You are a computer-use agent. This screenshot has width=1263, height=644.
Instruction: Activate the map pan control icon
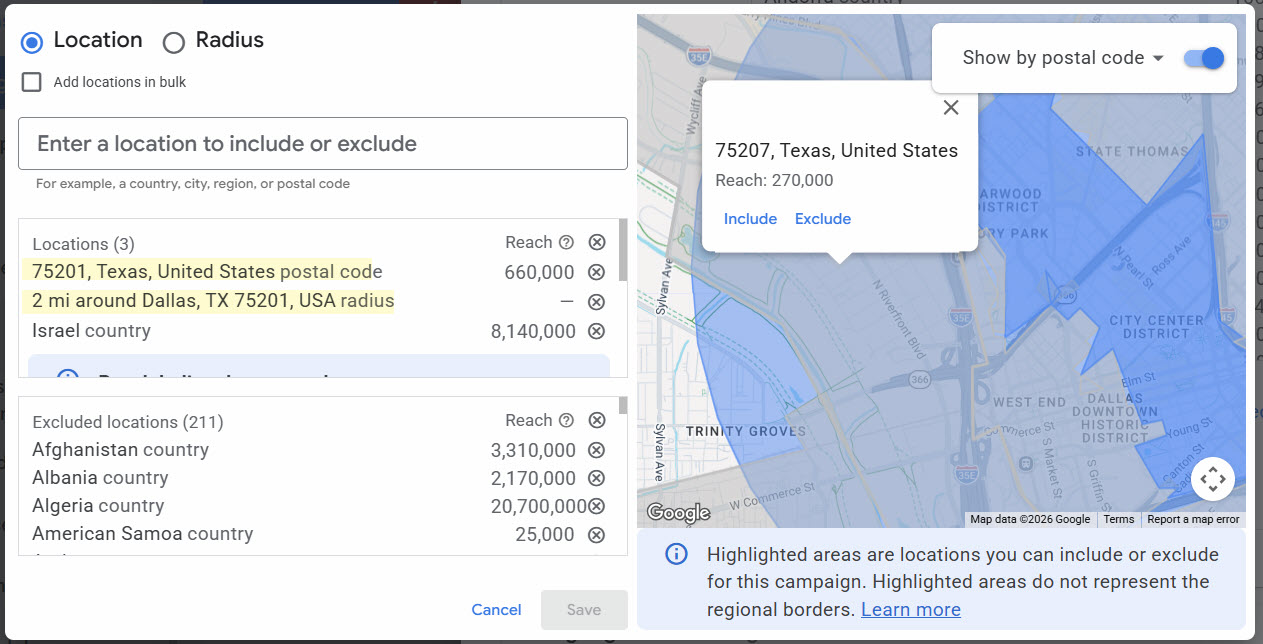(1213, 479)
